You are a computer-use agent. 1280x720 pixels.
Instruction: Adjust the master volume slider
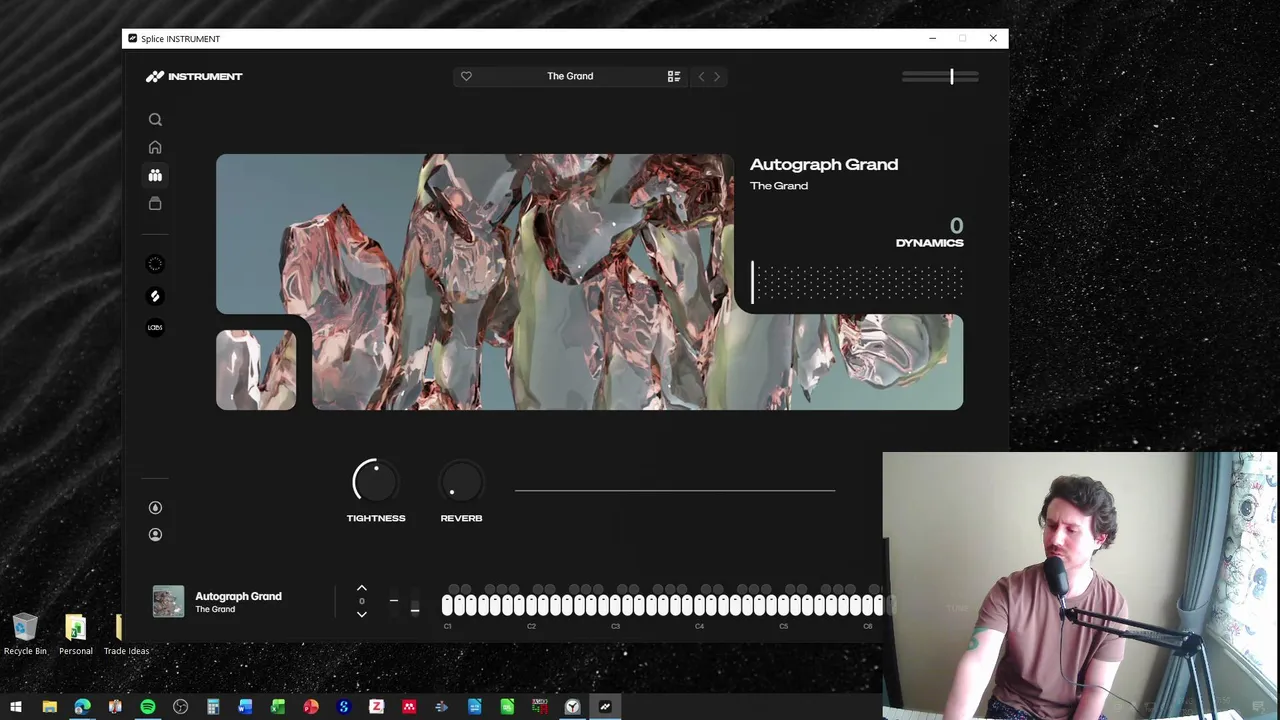(940, 76)
